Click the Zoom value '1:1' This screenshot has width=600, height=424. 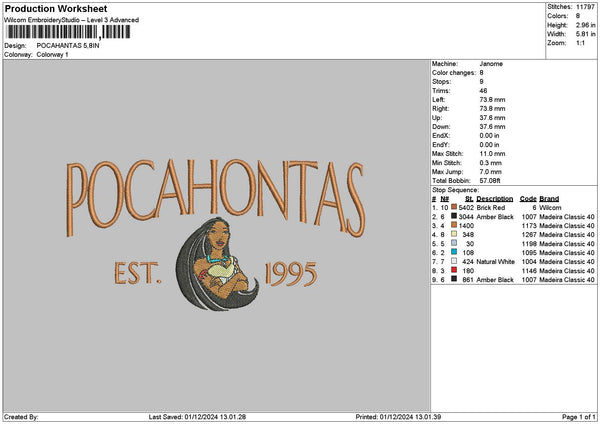[x=580, y=43]
